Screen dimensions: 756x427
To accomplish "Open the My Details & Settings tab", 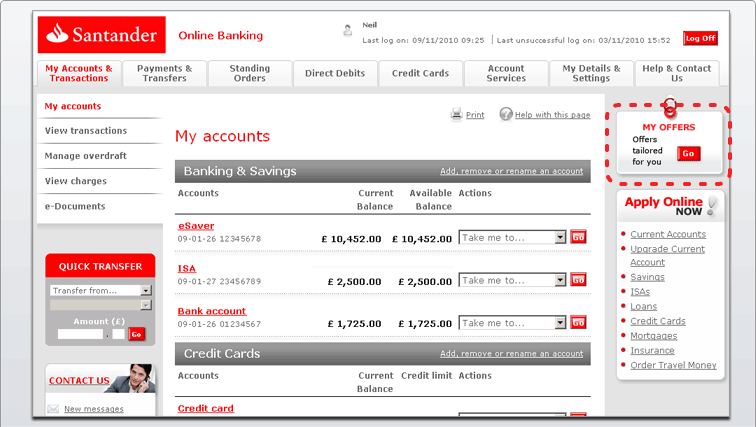I will tap(591, 73).
